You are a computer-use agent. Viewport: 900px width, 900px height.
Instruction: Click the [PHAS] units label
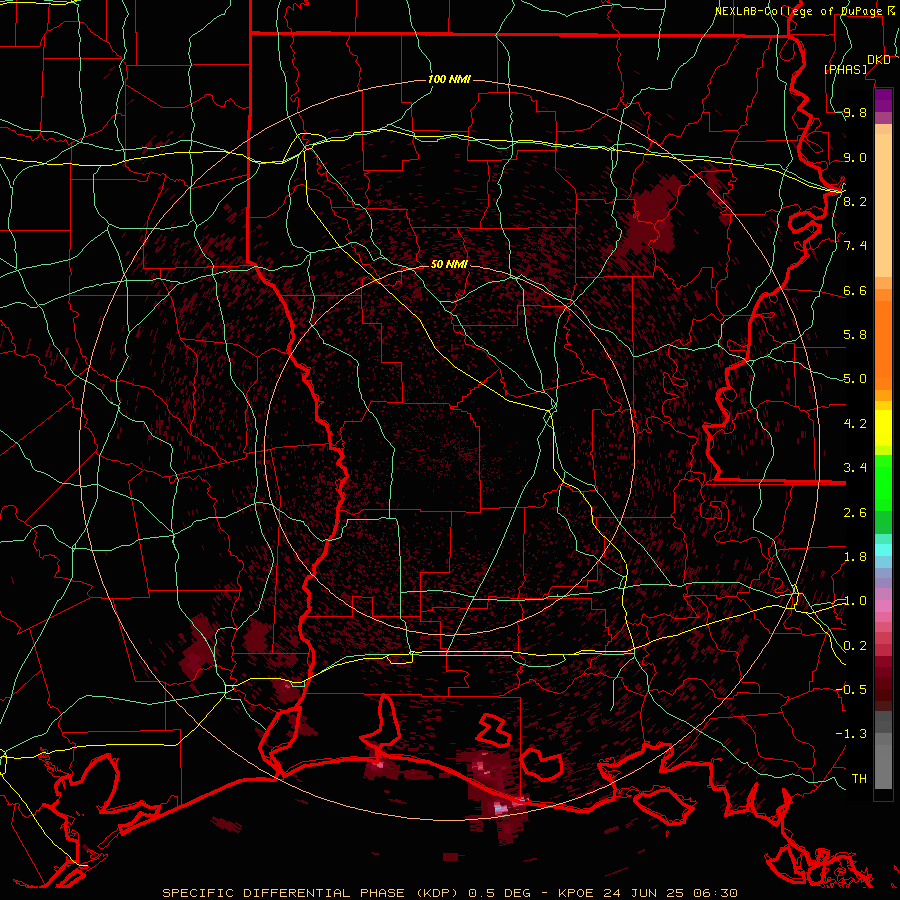pyautogui.click(x=845, y=70)
